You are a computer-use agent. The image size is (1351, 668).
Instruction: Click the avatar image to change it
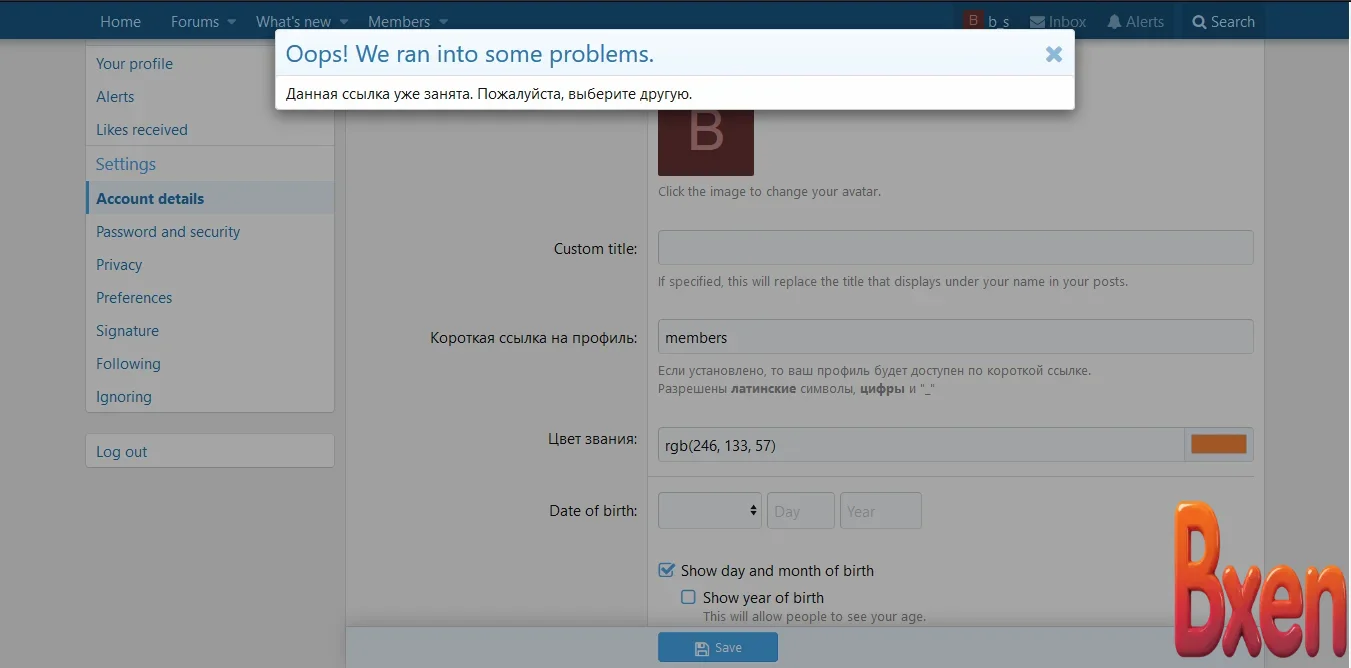pos(705,140)
